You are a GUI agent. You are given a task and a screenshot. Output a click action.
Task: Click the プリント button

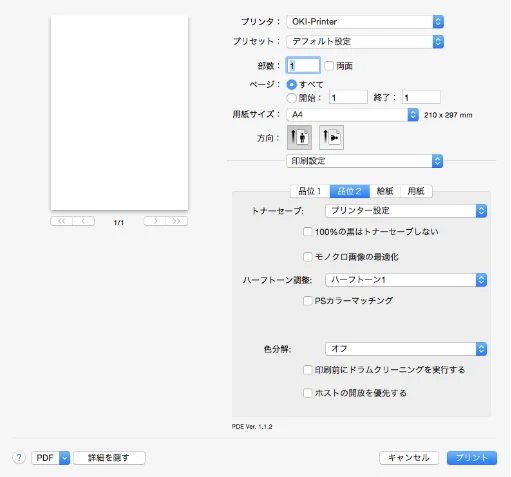[472, 458]
